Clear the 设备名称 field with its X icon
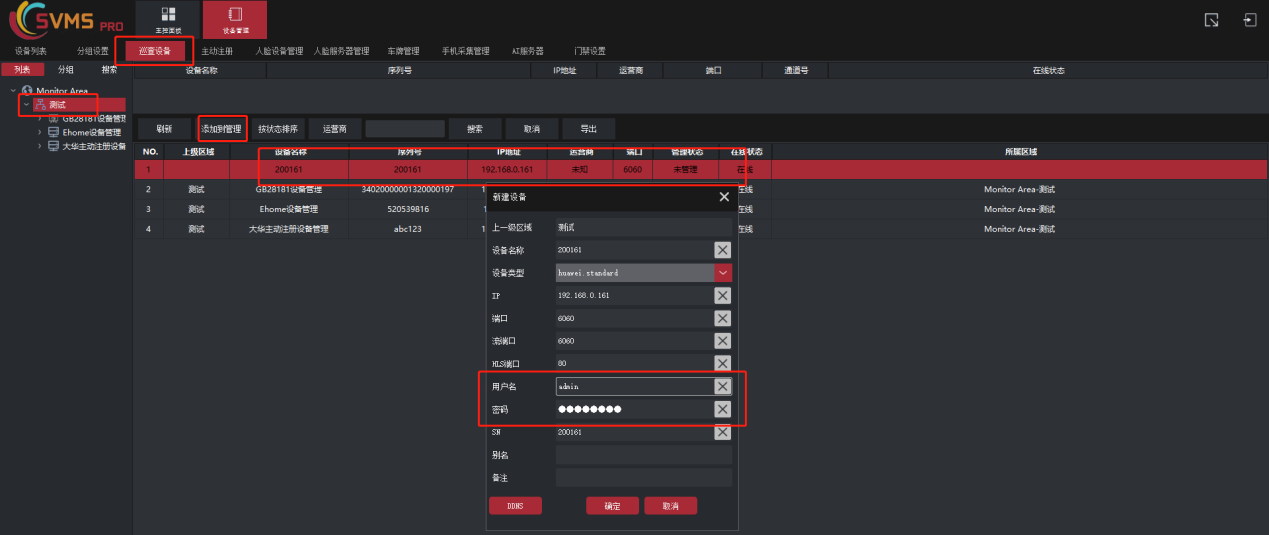Viewport: 1269px width, 535px height. pyautogui.click(x=722, y=250)
